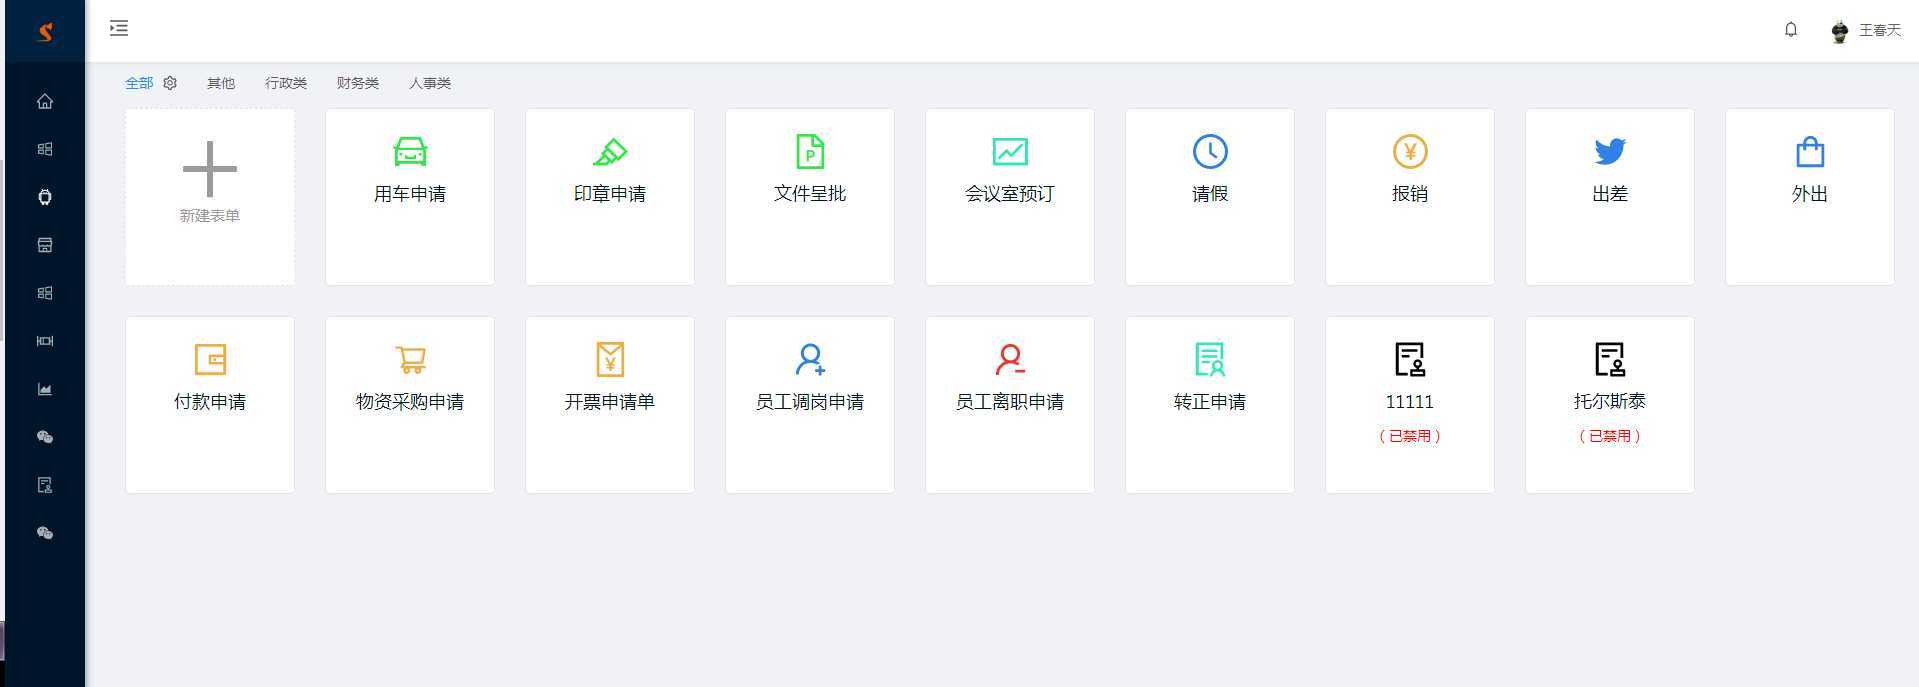Open the grid icon directly below home
The width and height of the screenshot is (1919, 687).
pos(45,149)
